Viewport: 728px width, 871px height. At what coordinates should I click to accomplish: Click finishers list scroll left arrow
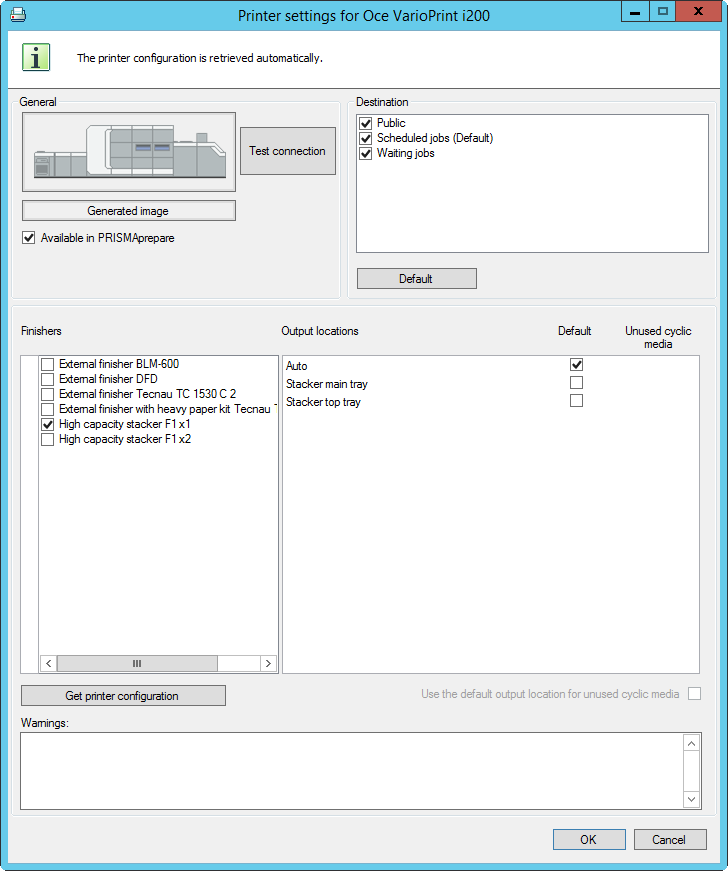tap(49, 663)
